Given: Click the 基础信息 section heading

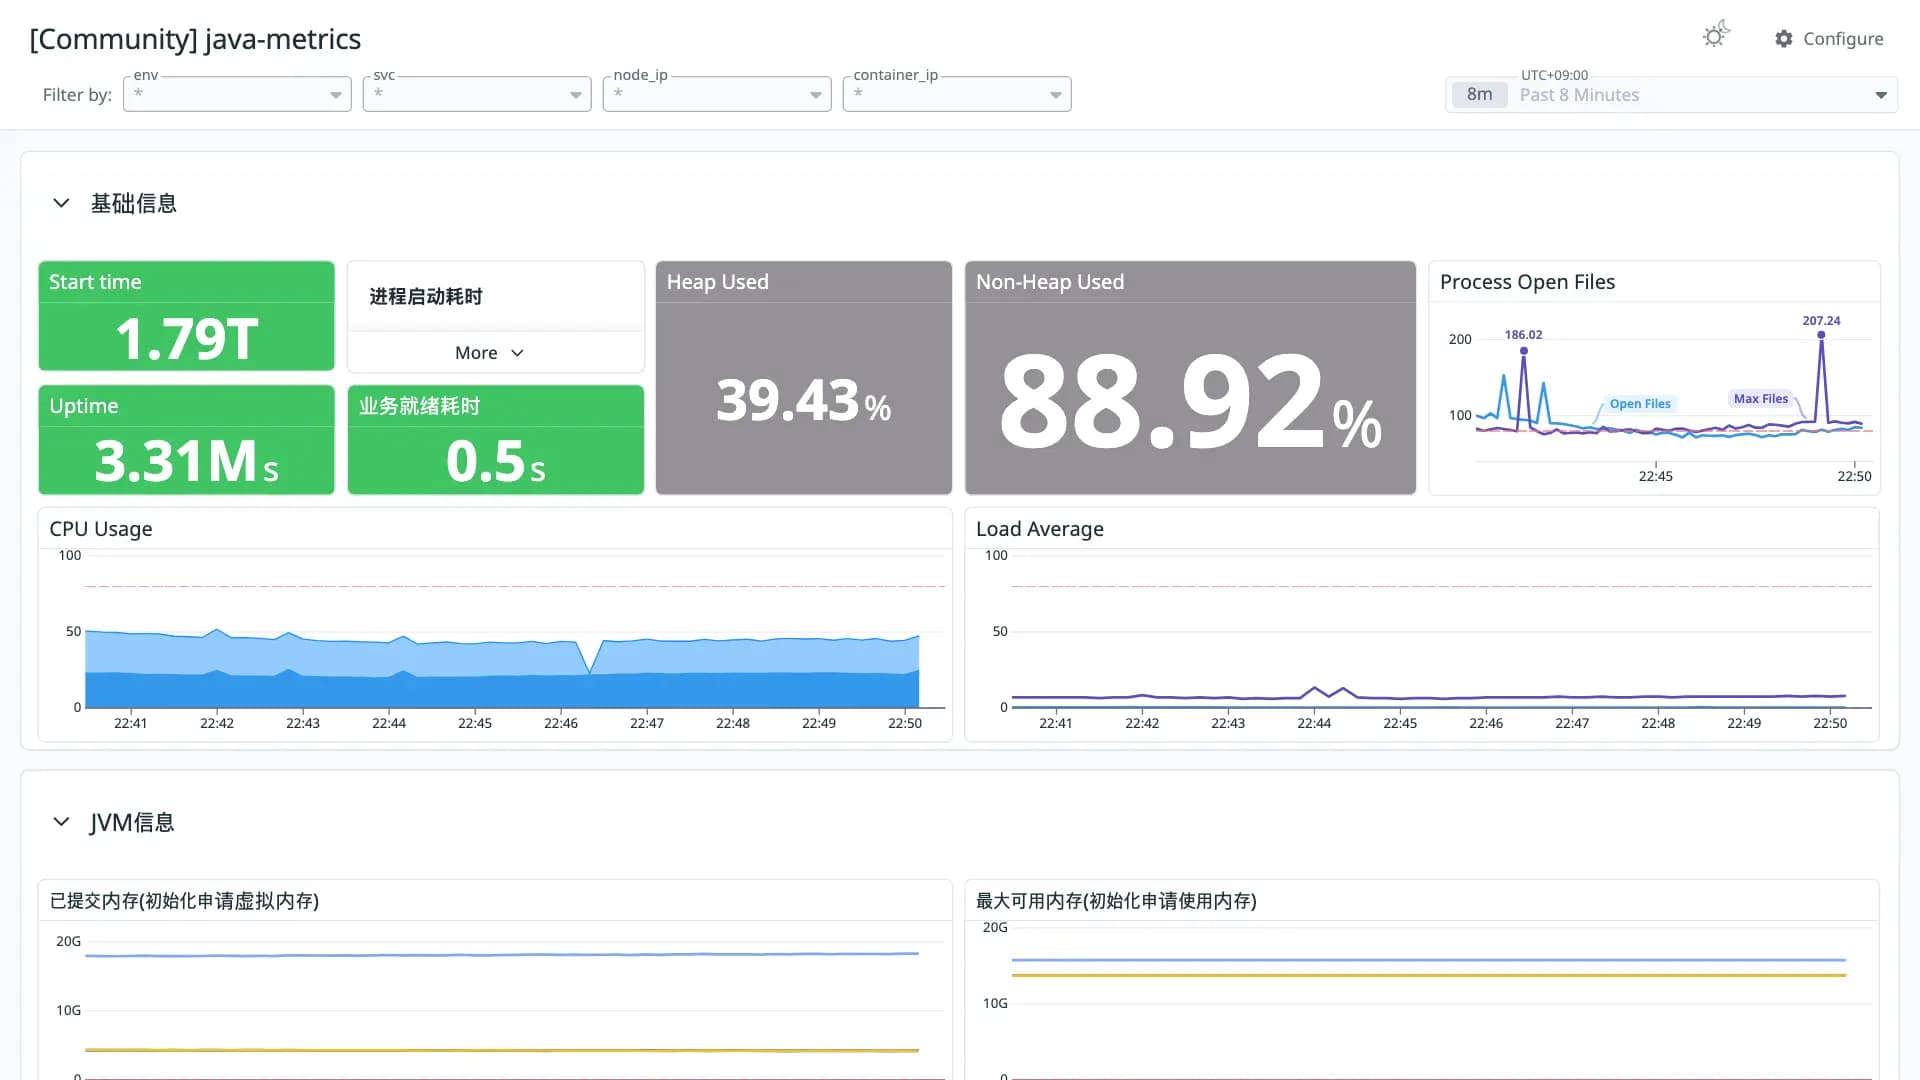Looking at the screenshot, I should coord(134,204).
